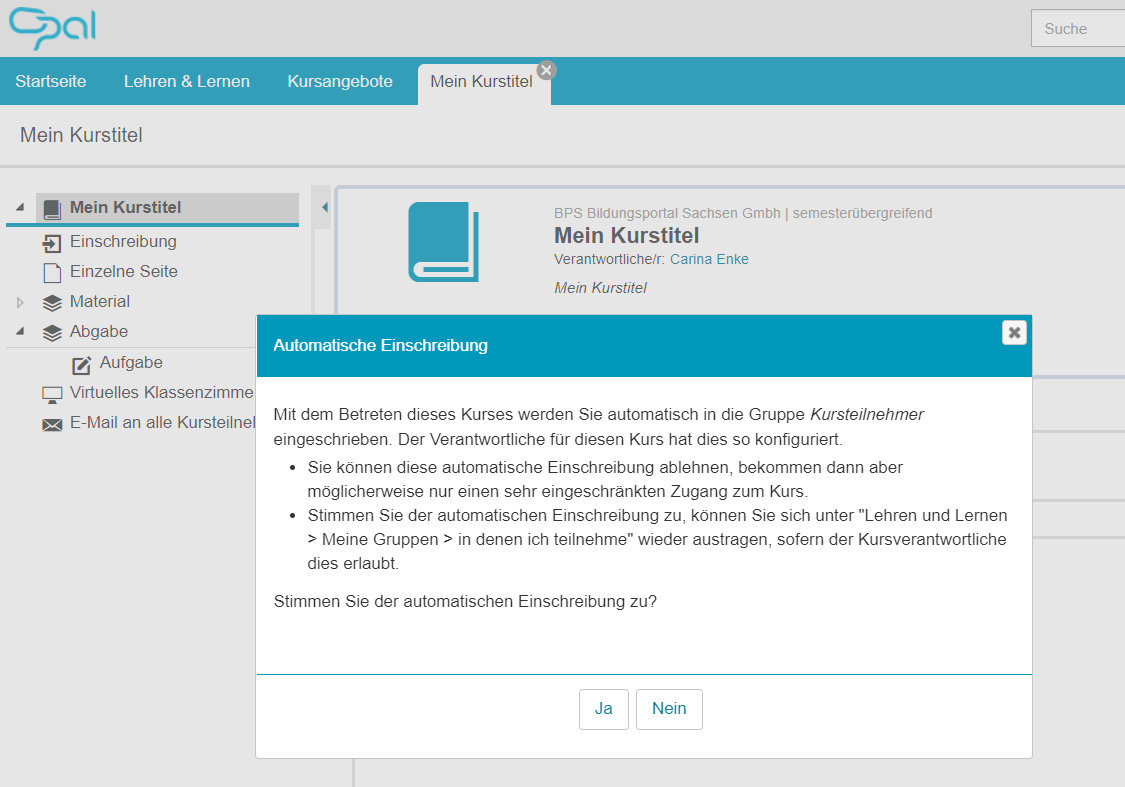Open the Aufgabe task-editing icon

pos(81,364)
